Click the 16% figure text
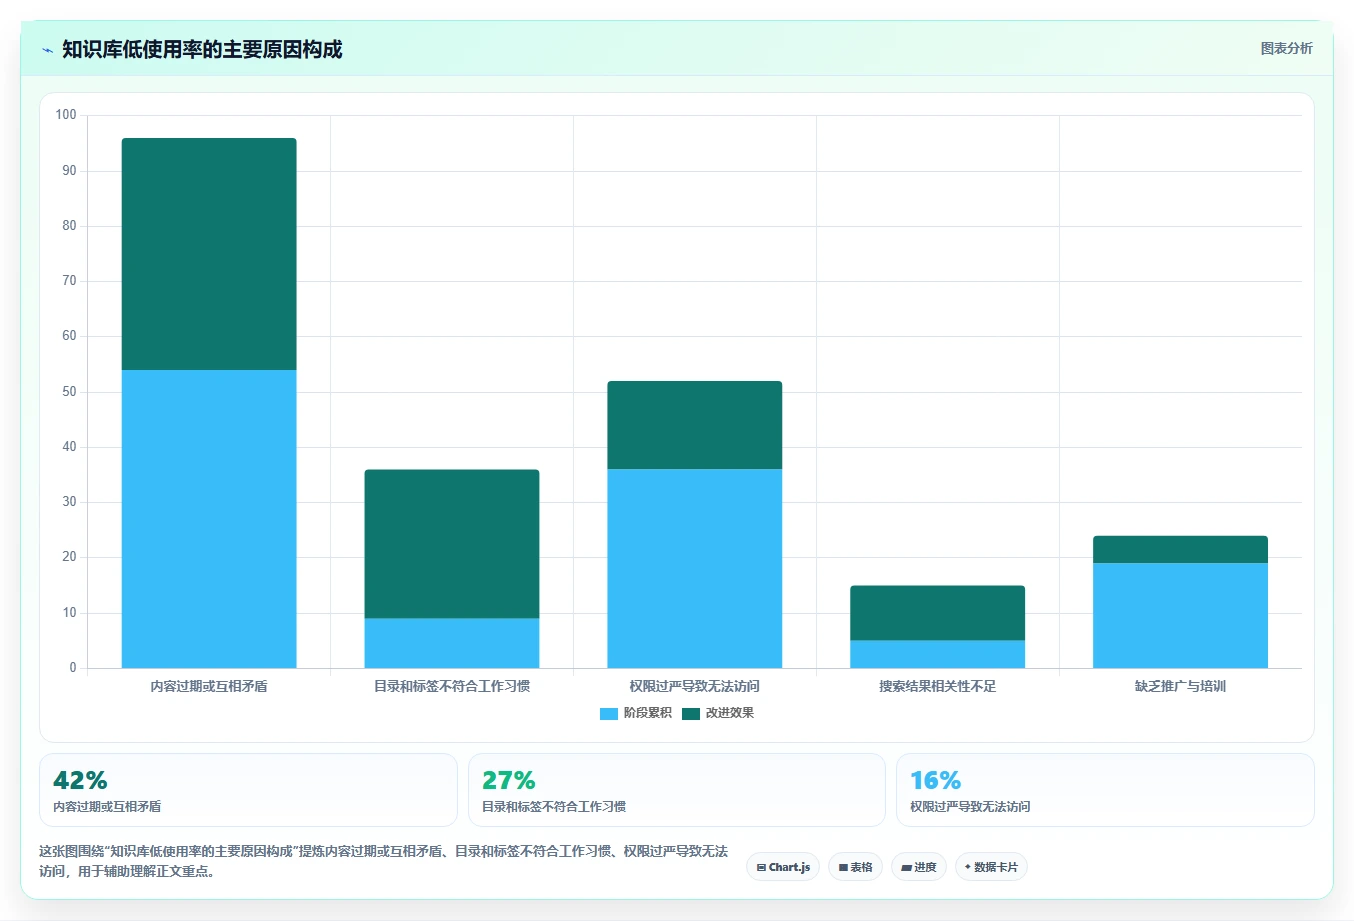1354x921 pixels. tap(936, 780)
